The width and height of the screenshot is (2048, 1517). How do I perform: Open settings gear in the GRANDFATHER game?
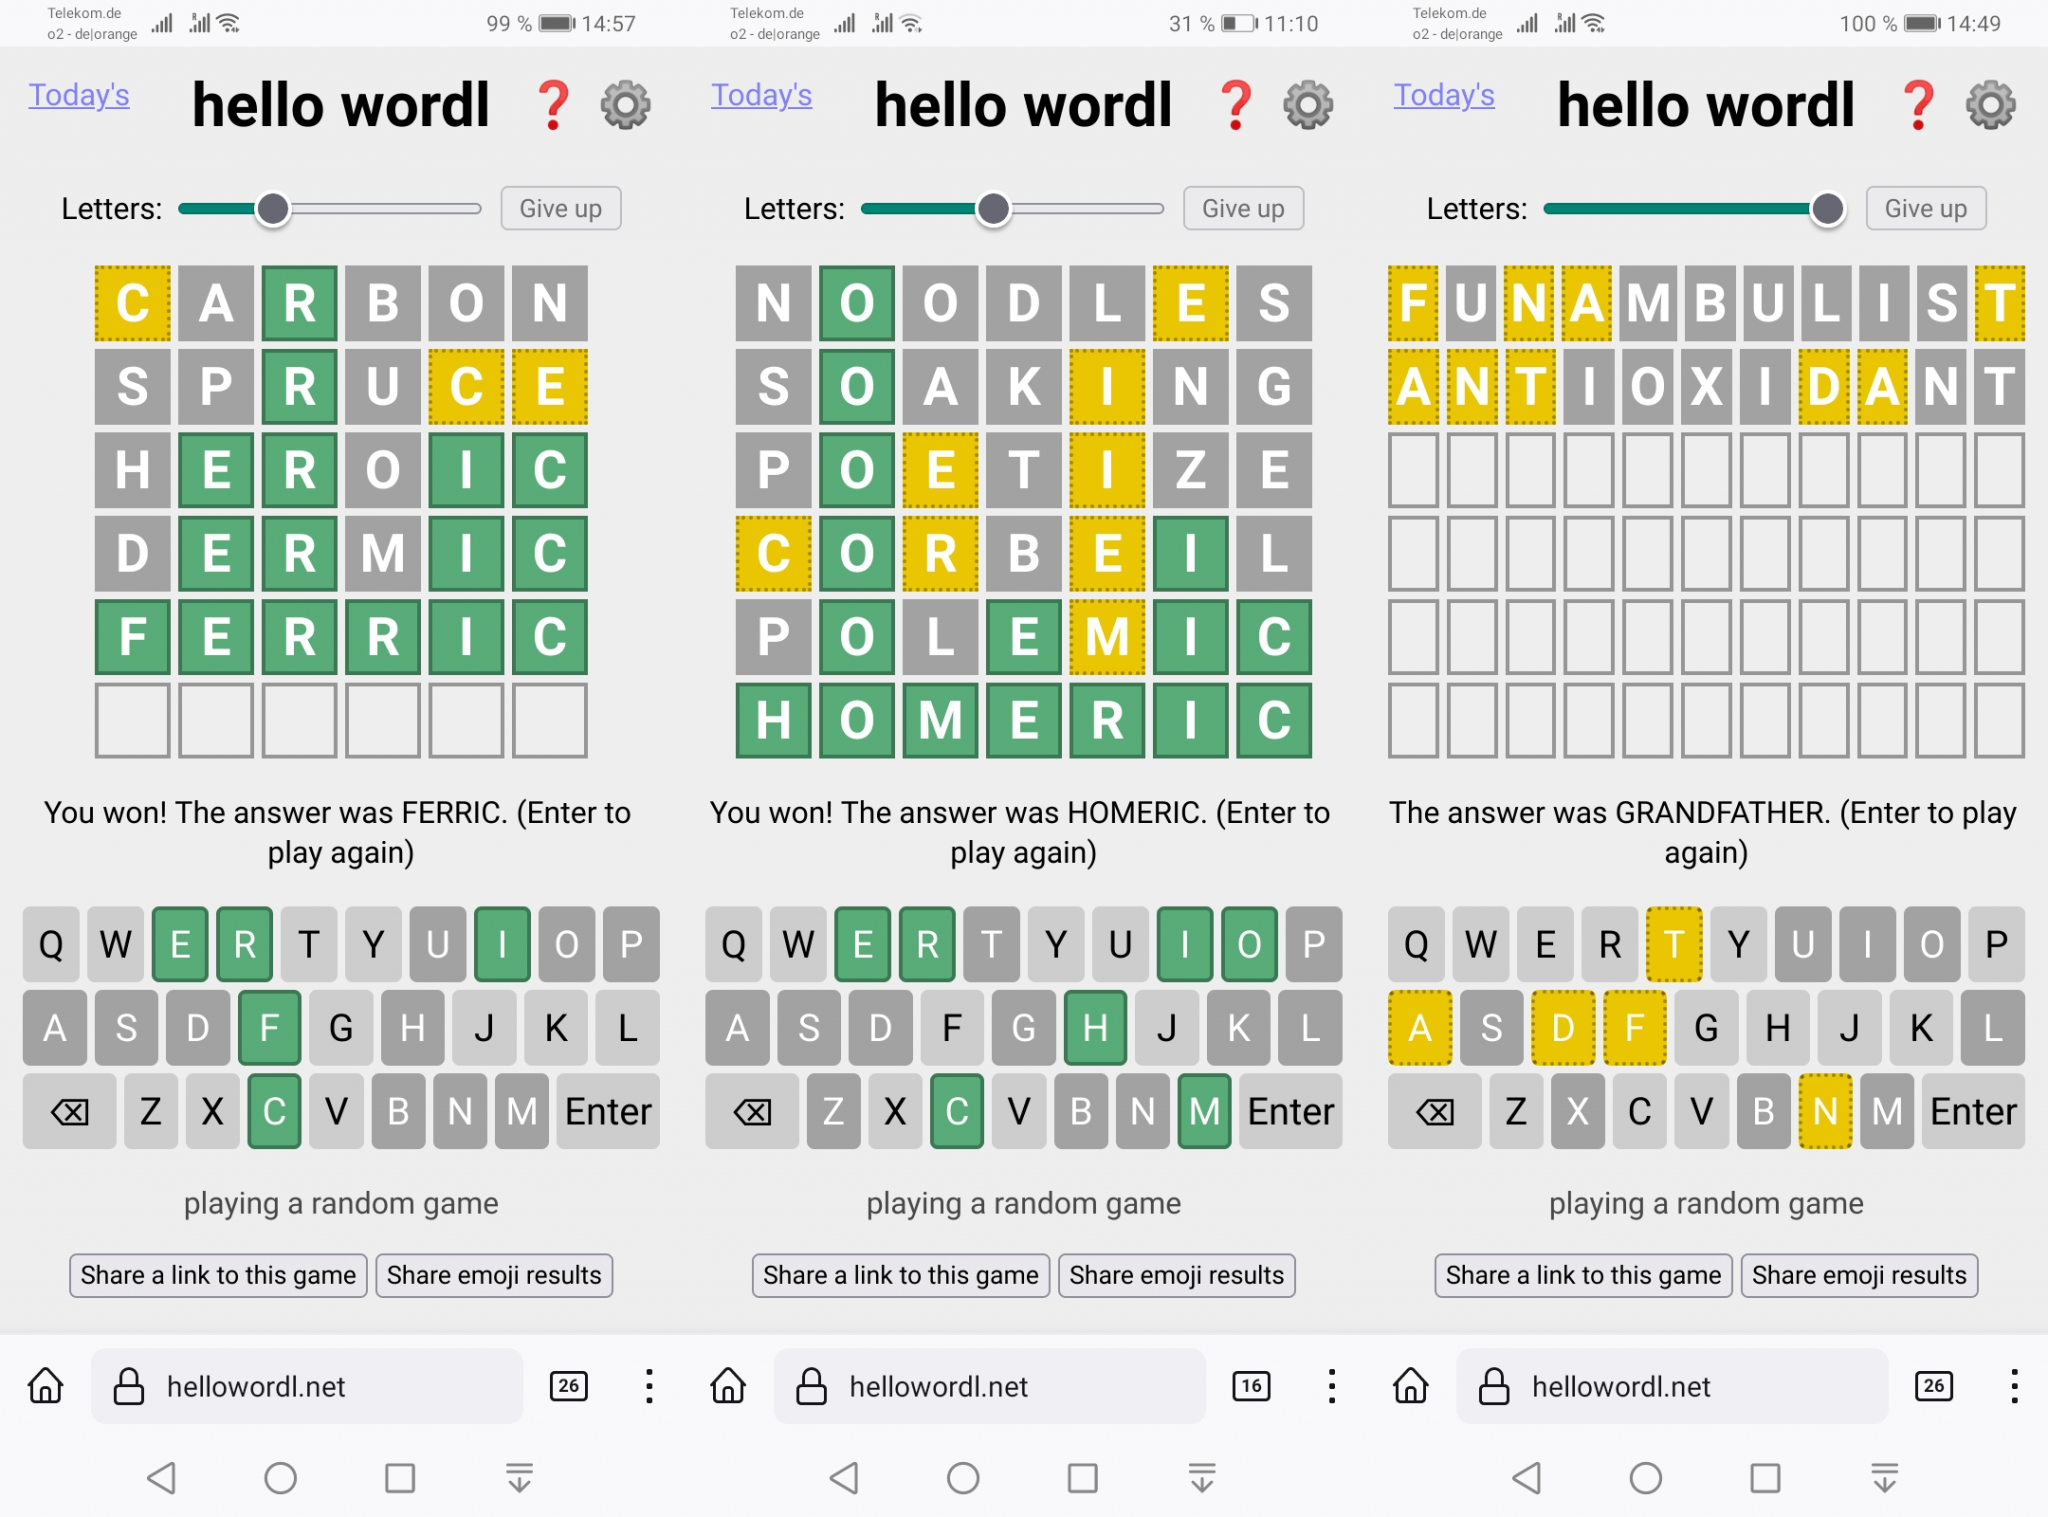click(x=1991, y=105)
